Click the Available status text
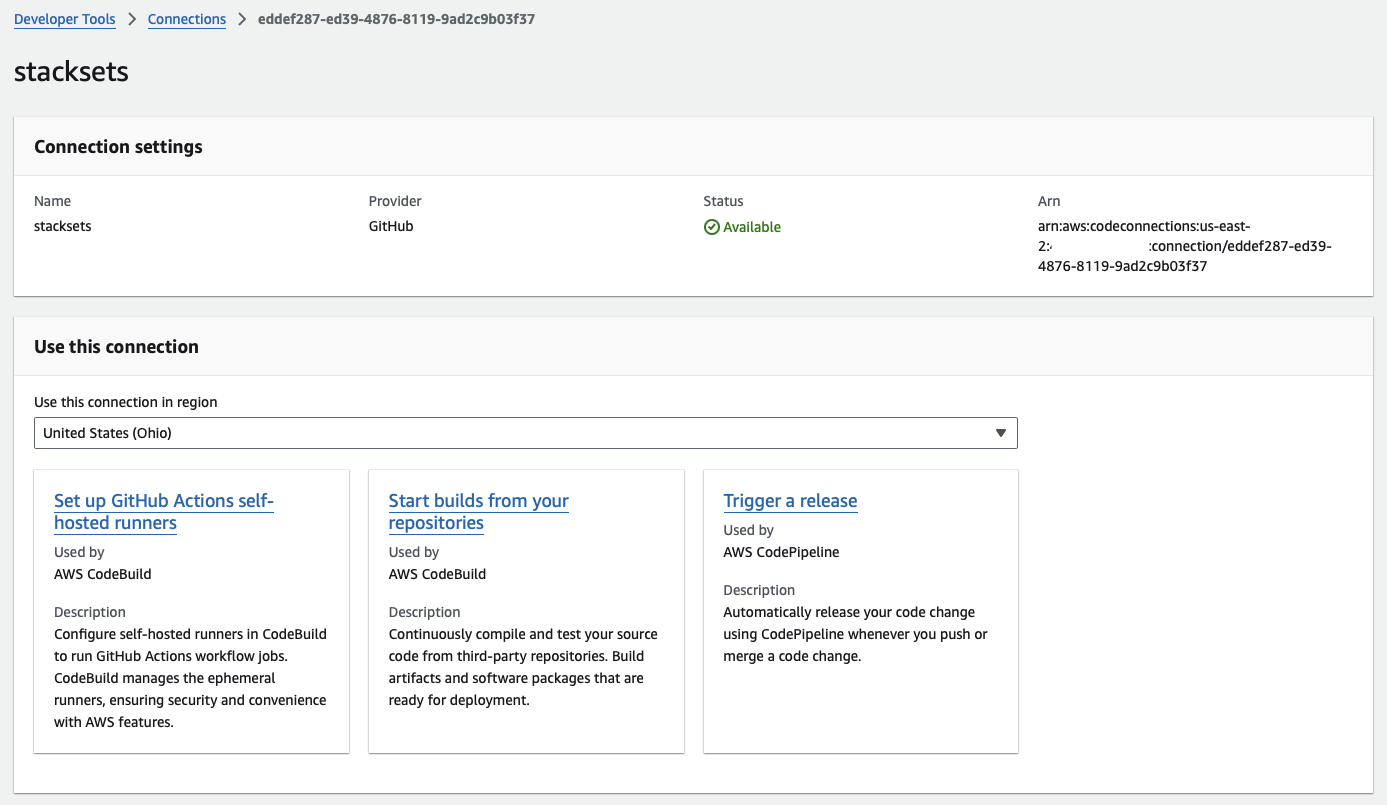Image resolution: width=1387 pixels, height=805 pixels. [752, 227]
